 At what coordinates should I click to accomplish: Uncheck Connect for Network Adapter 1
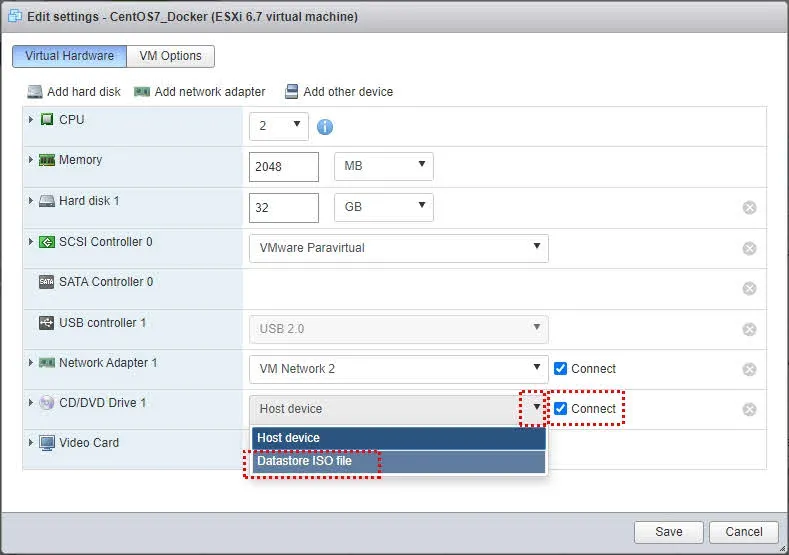click(561, 368)
